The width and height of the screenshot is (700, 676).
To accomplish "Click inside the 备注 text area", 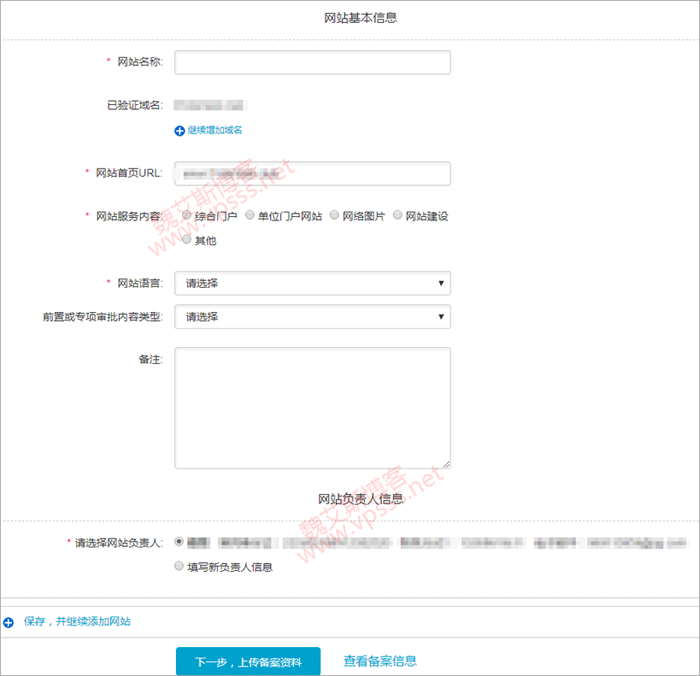I will click(312, 407).
